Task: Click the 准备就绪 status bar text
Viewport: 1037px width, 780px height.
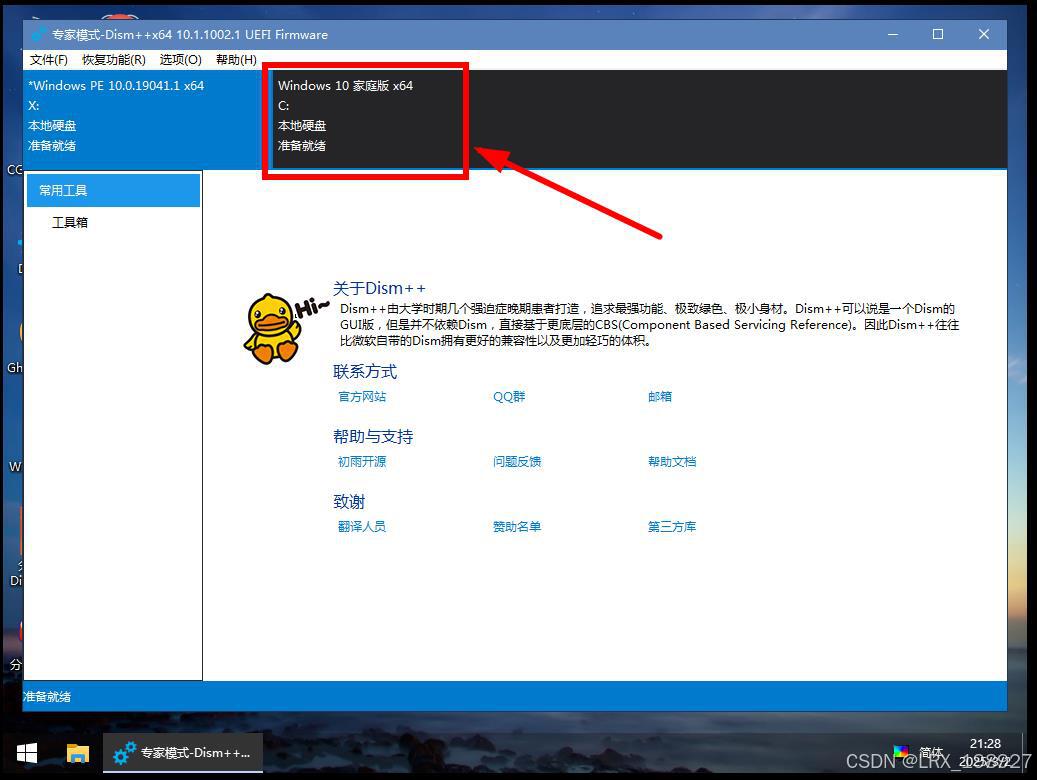Action: click(x=47, y=697)
